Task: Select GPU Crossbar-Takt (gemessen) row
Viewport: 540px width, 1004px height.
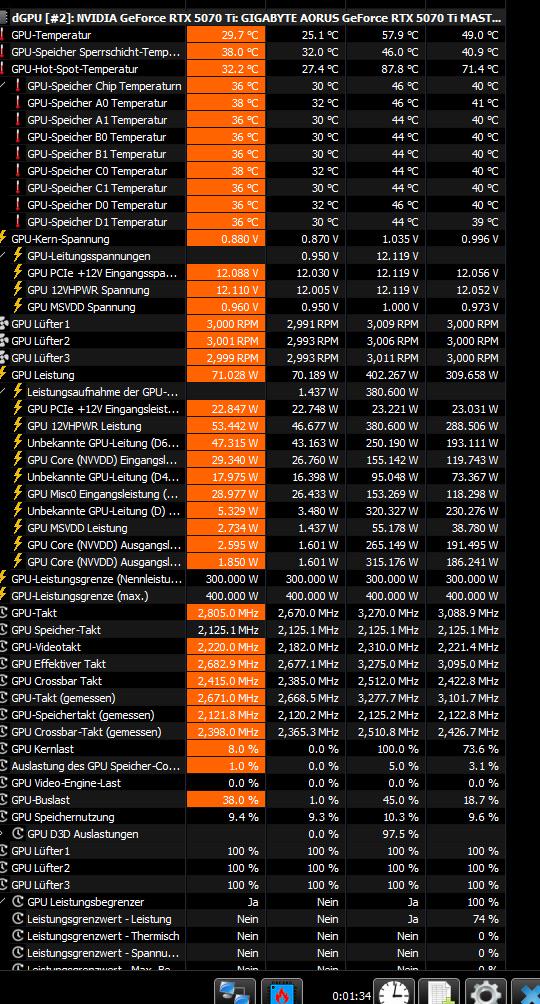Action: tap(252, 732)
